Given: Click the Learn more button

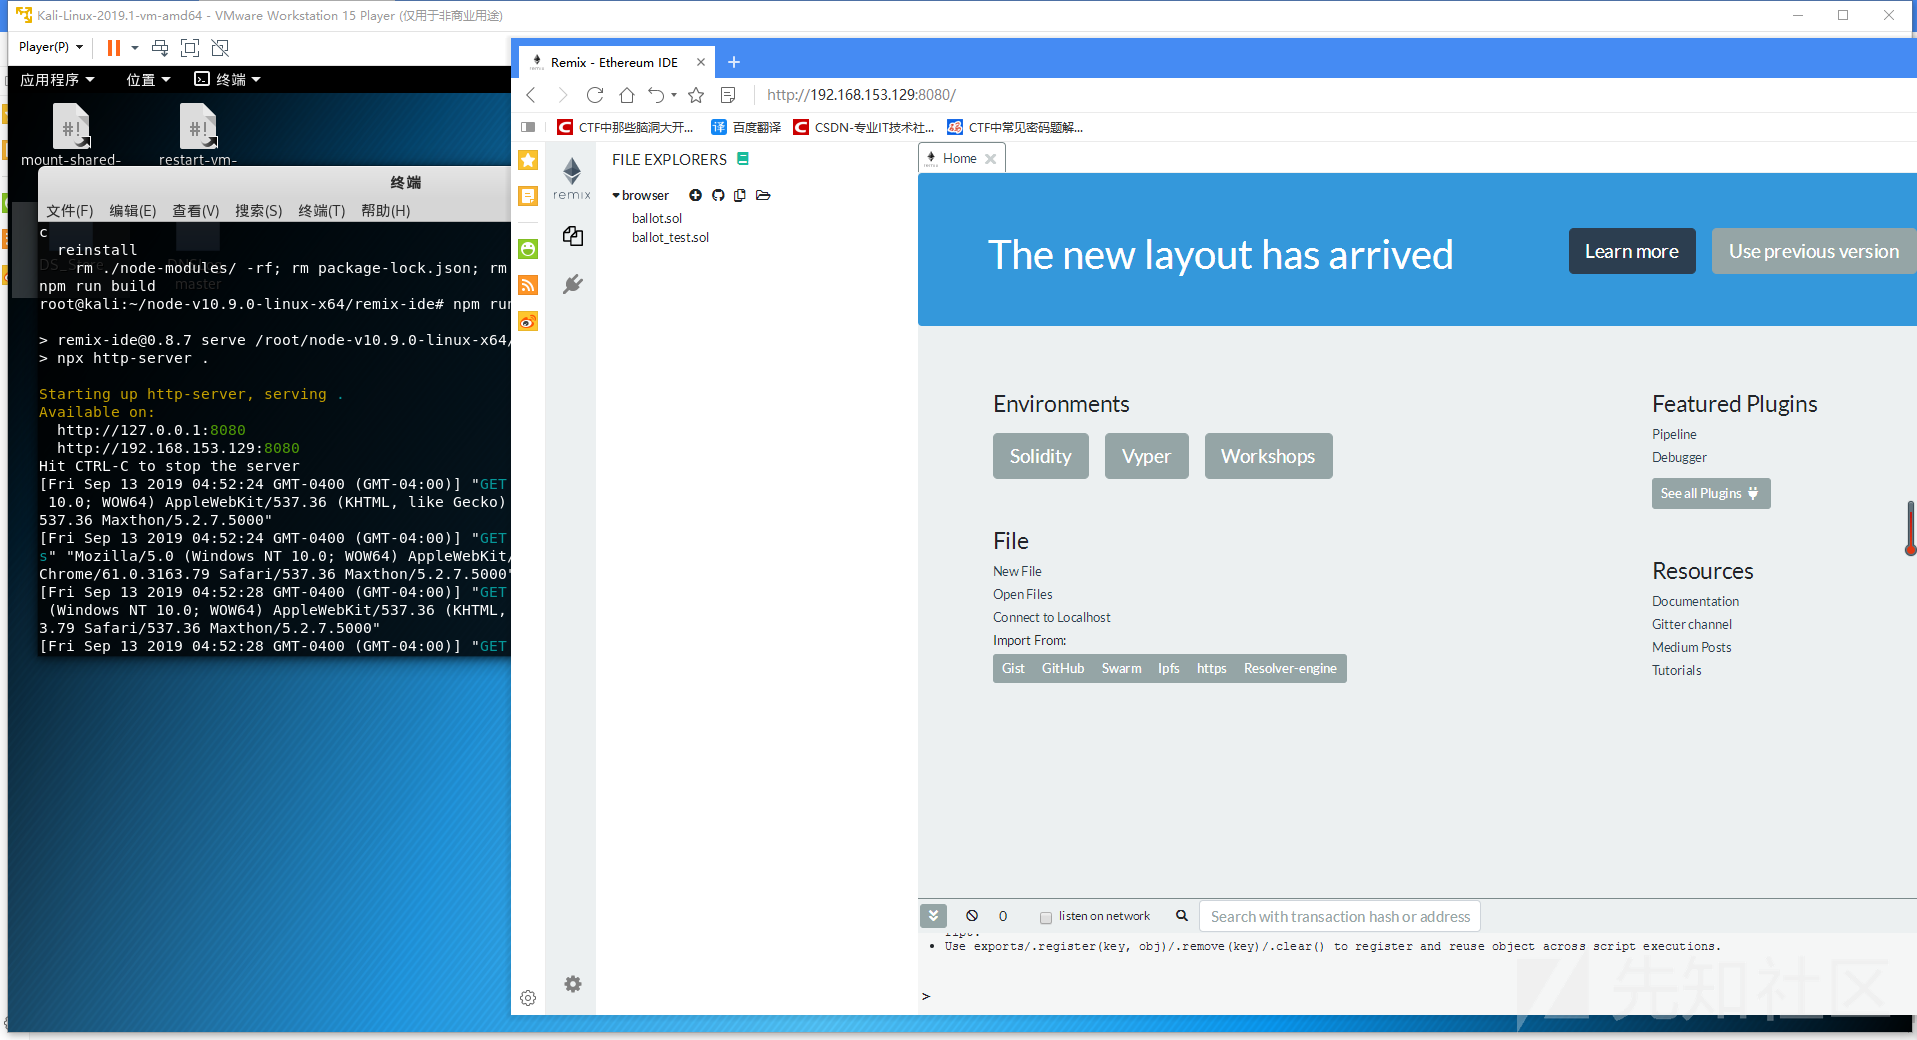Looking at the screenshot, I should click(x=1632, y=251).
